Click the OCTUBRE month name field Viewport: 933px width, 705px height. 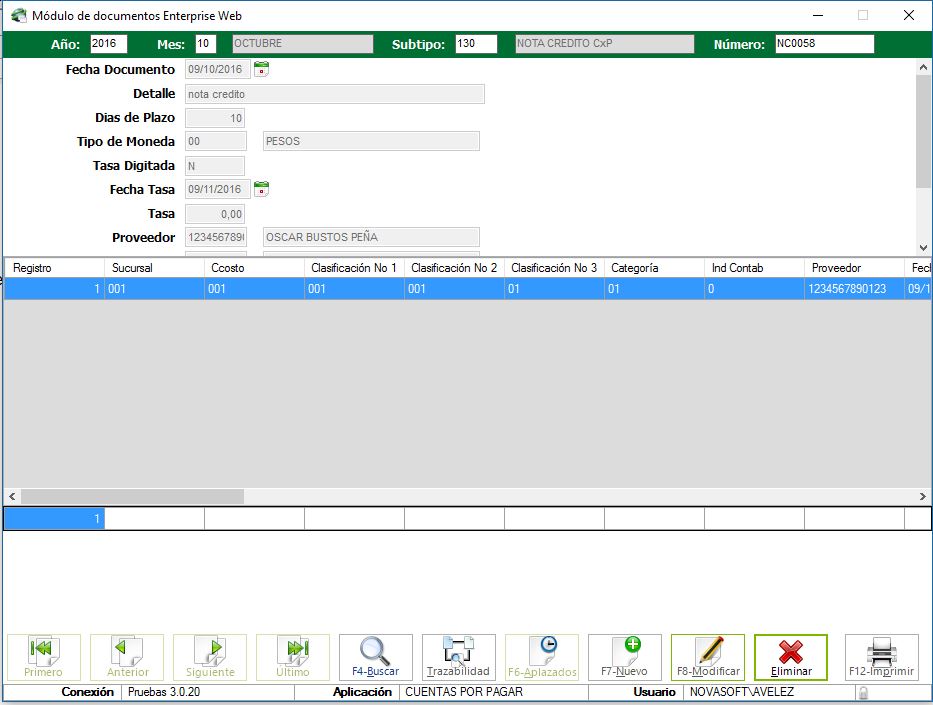pyautogui.click(x=303, y=43)
